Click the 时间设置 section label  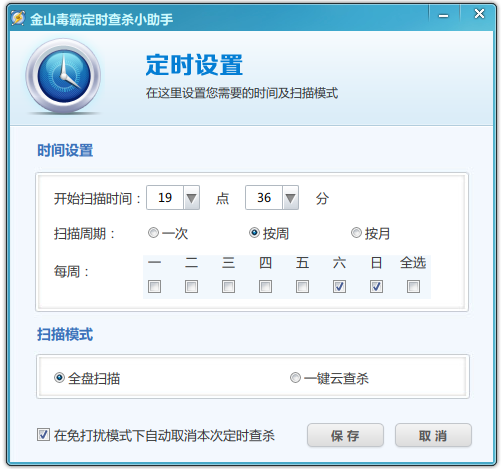point(65,150)
